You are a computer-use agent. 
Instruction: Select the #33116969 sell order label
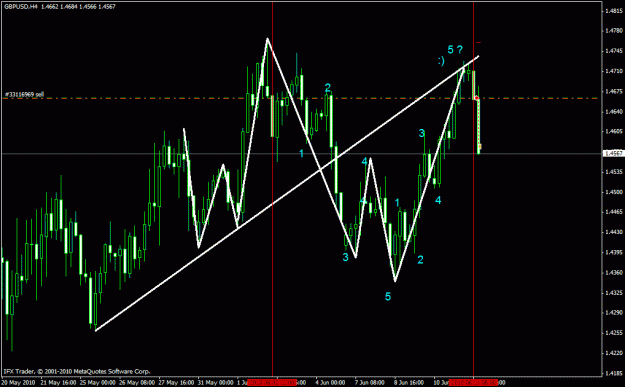(24, 95)
